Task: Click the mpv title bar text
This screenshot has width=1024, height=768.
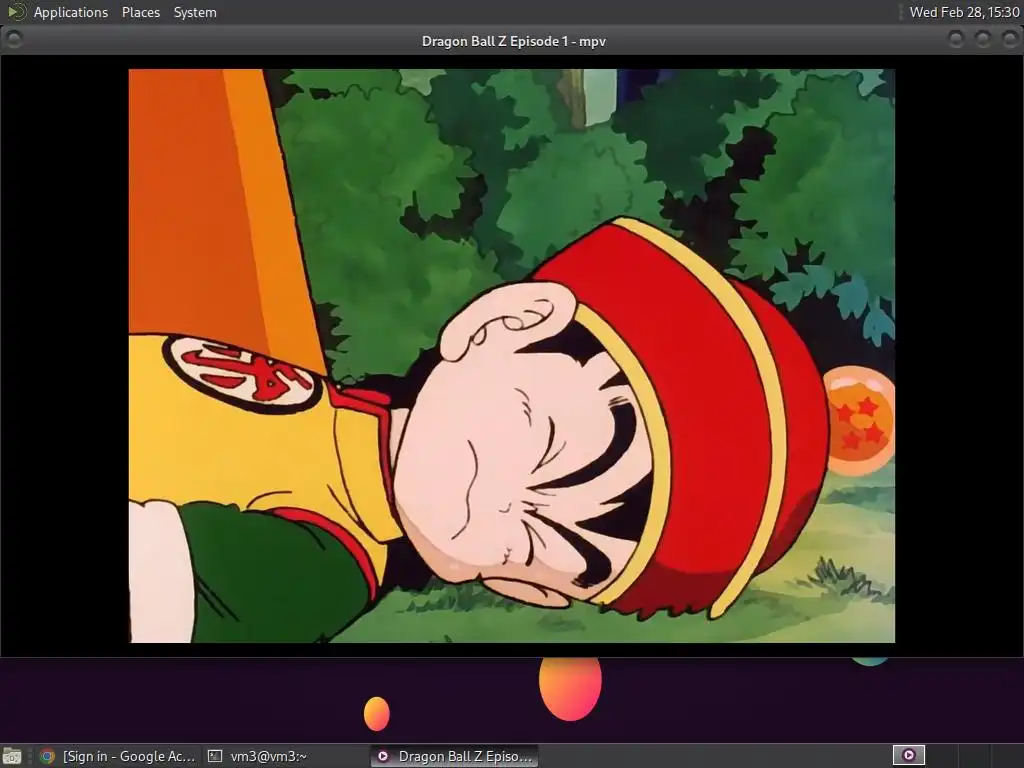Action: 513,41
